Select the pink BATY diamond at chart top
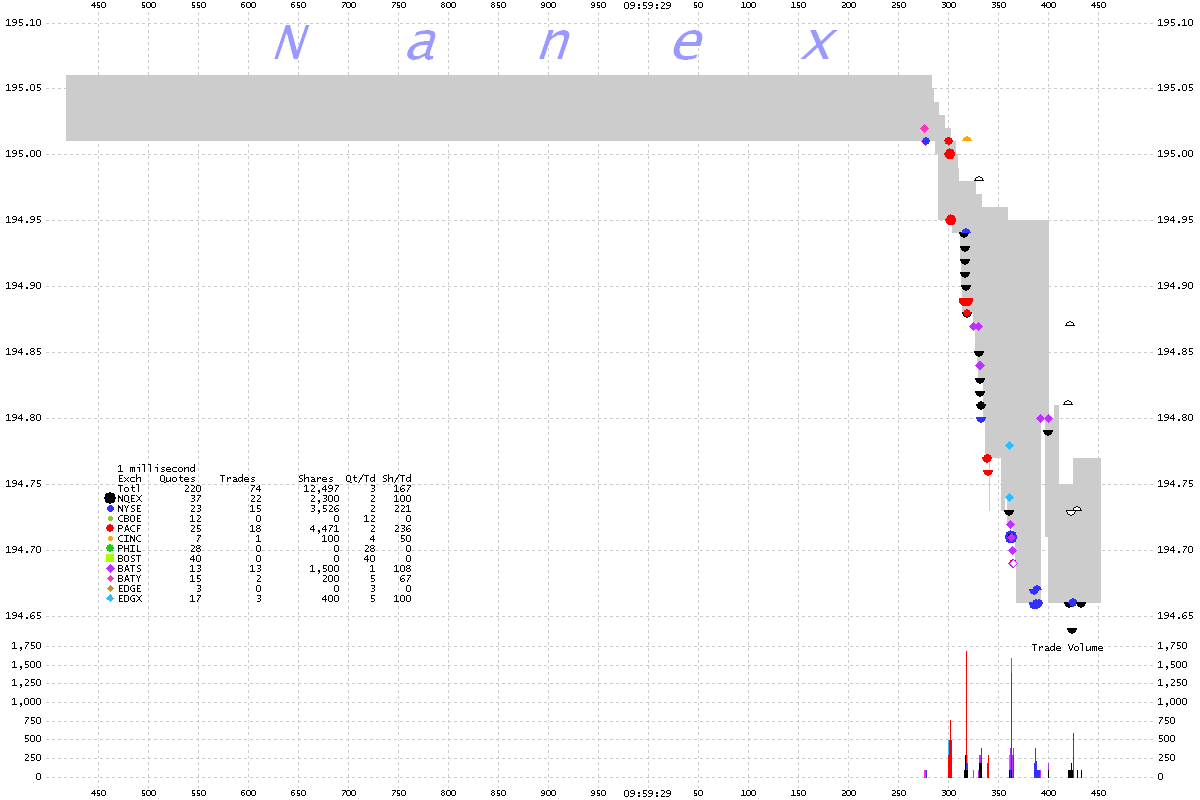The height and width of the screenshot is (800, 1200). click(x=924, y=128)
